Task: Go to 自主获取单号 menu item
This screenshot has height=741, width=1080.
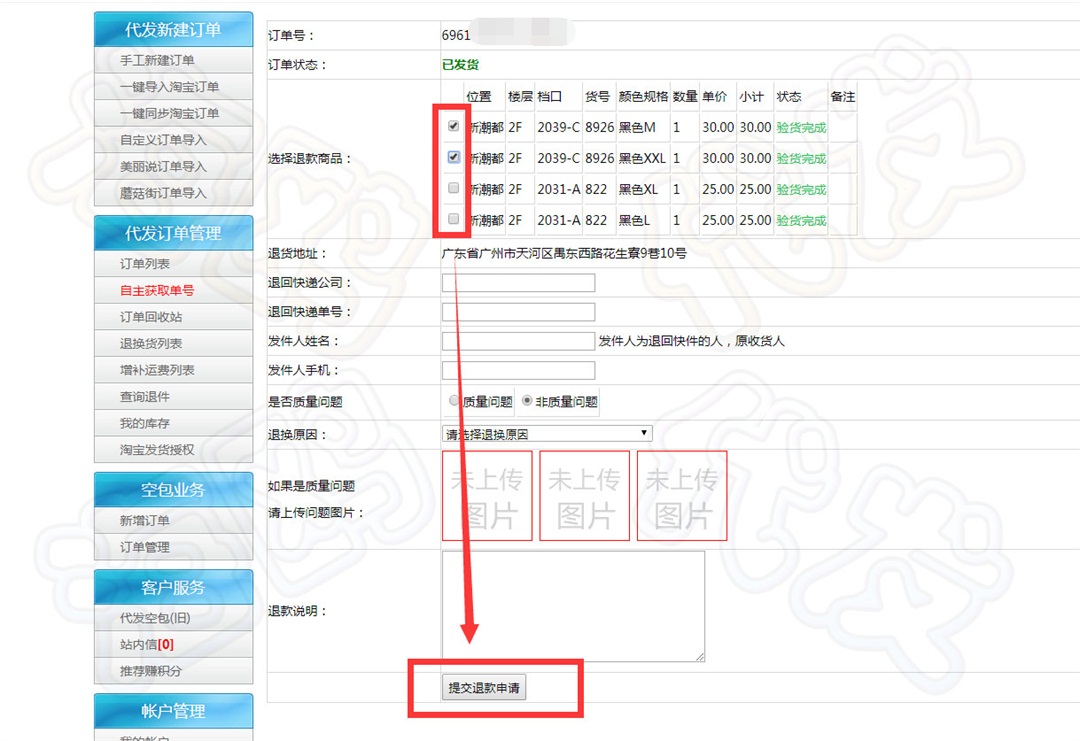Action: [x=157, y=291]
